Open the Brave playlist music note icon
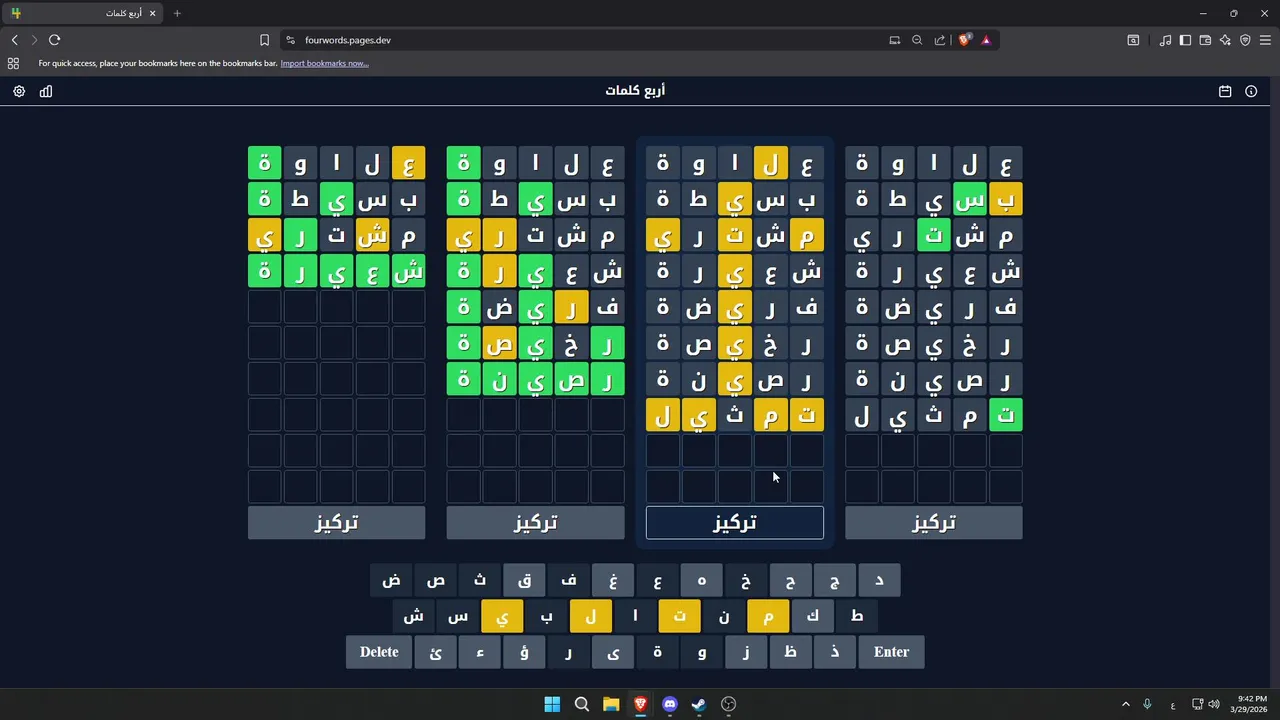 click(x=1165, y=40)
